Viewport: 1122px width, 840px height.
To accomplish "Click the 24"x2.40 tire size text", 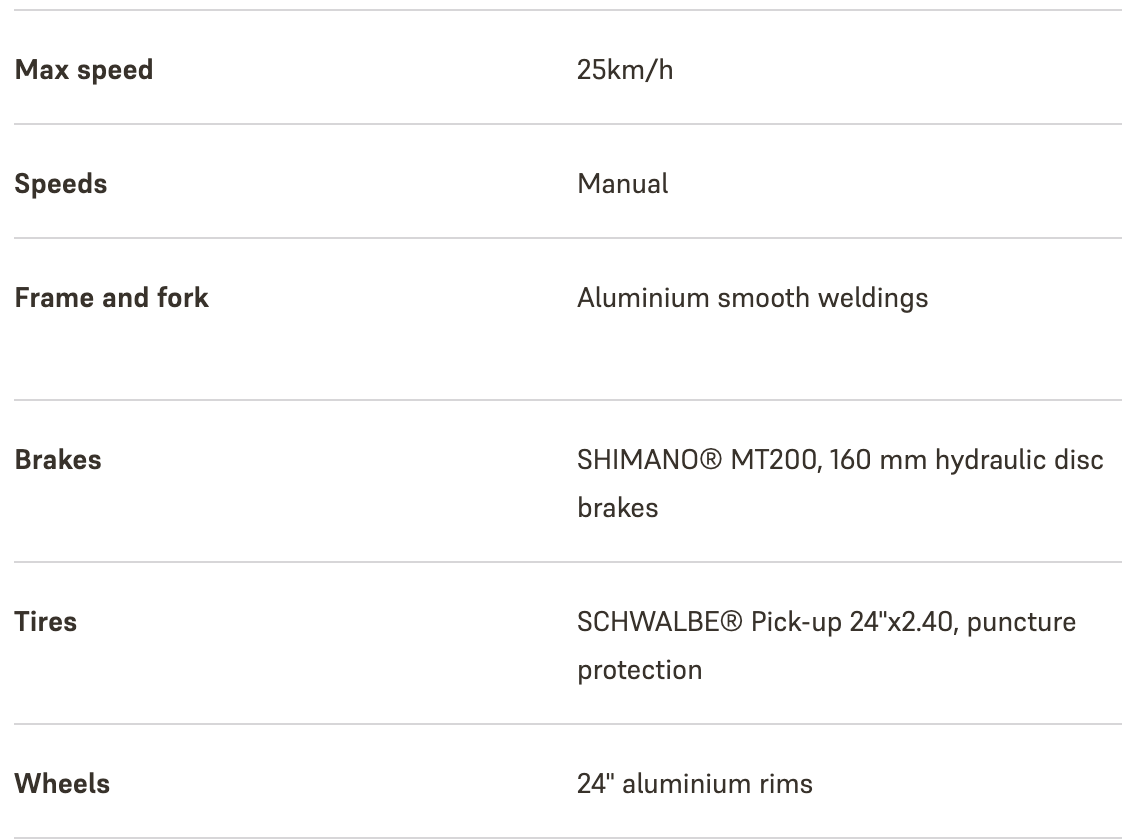I will [x=899, y=622].
